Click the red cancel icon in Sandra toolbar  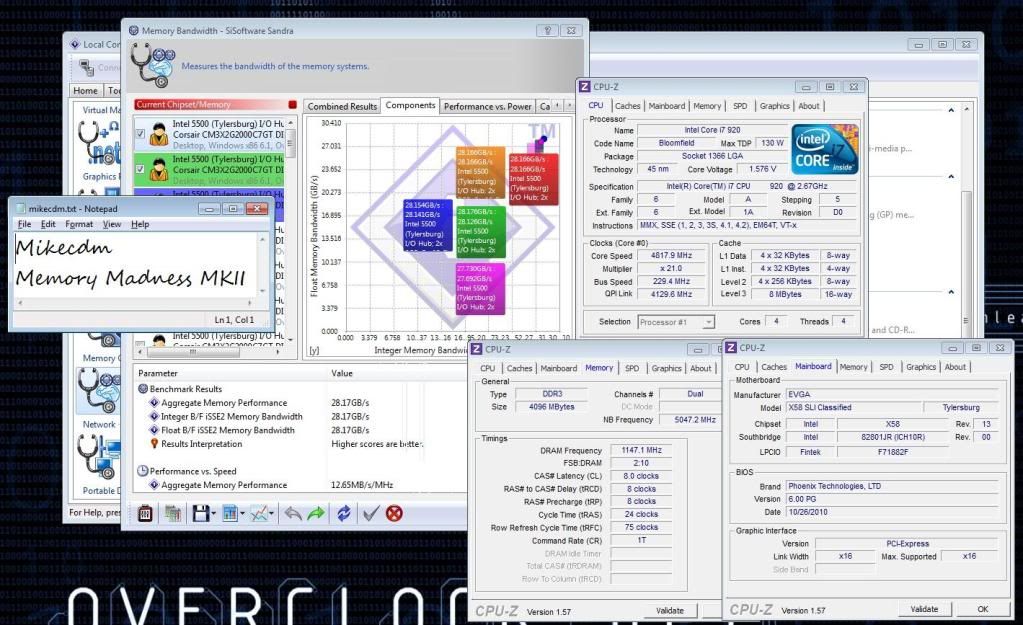pos(394,513)
